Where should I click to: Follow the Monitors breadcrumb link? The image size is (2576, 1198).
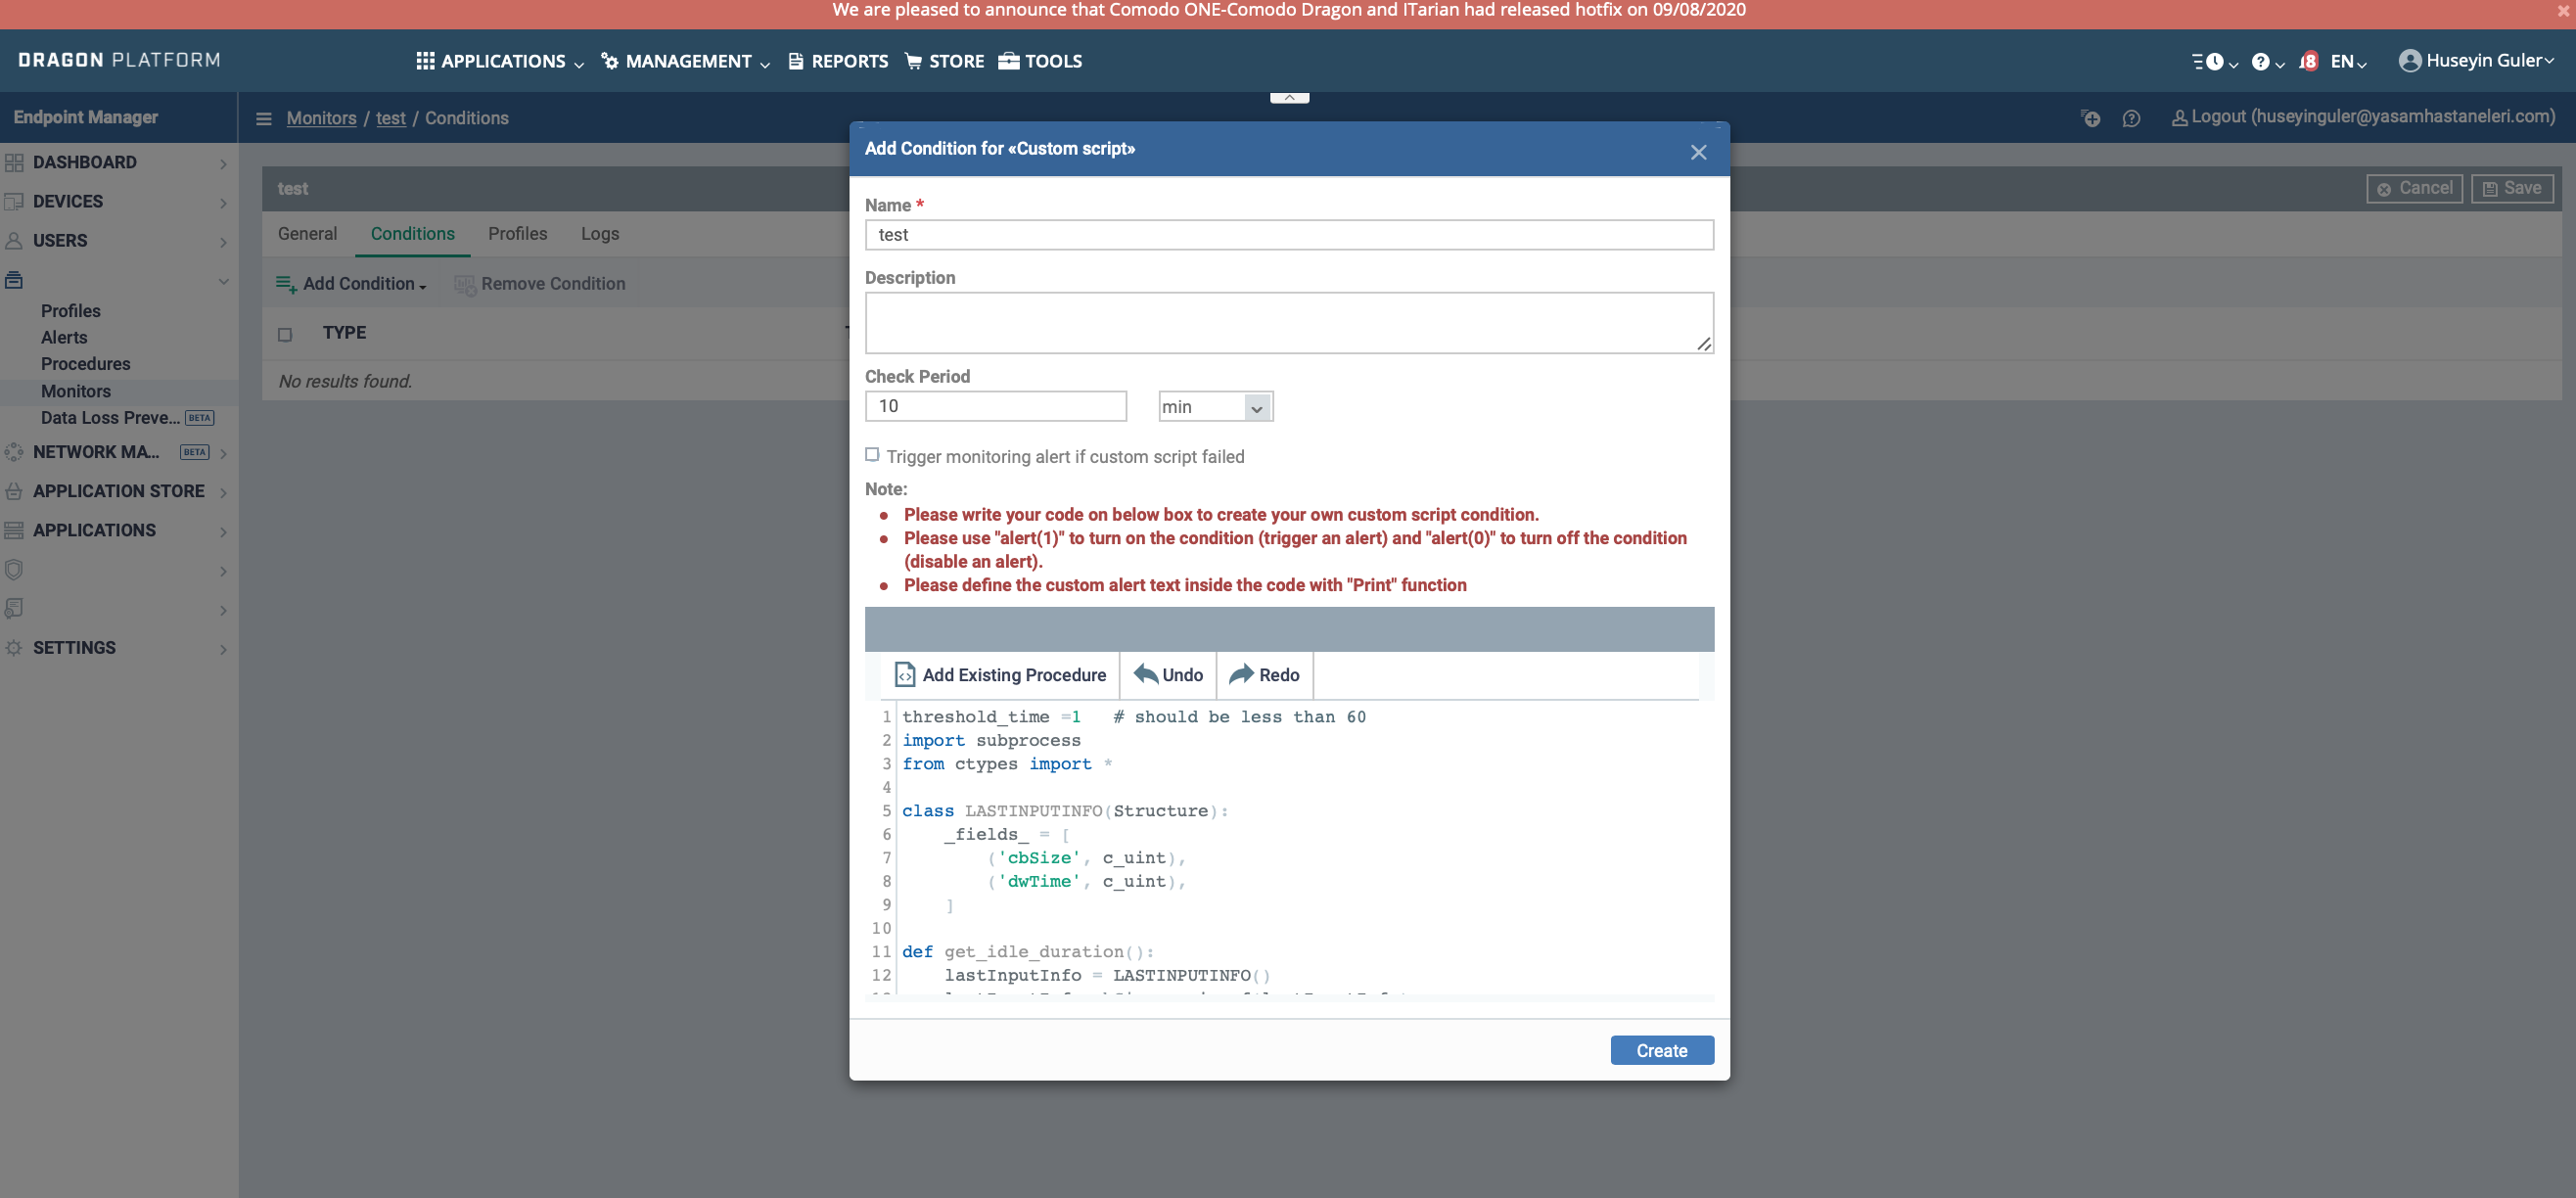[x=321, y=118]
